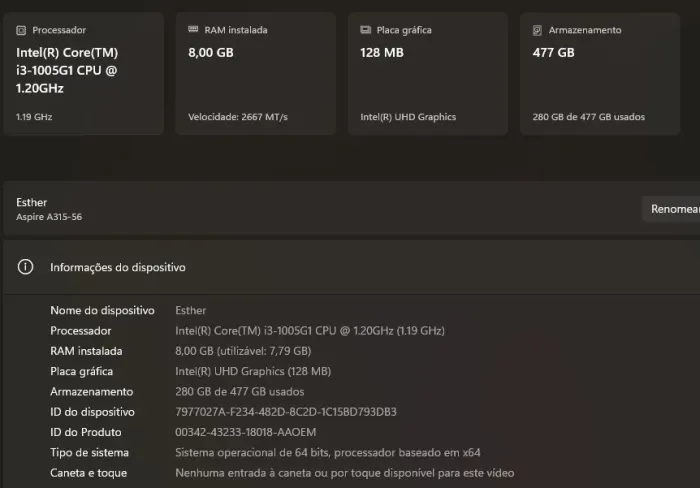Open the Placa gráfica summary card
Image resolution: width=700 pixels, height=488 pixels.
tap(428, 74)
